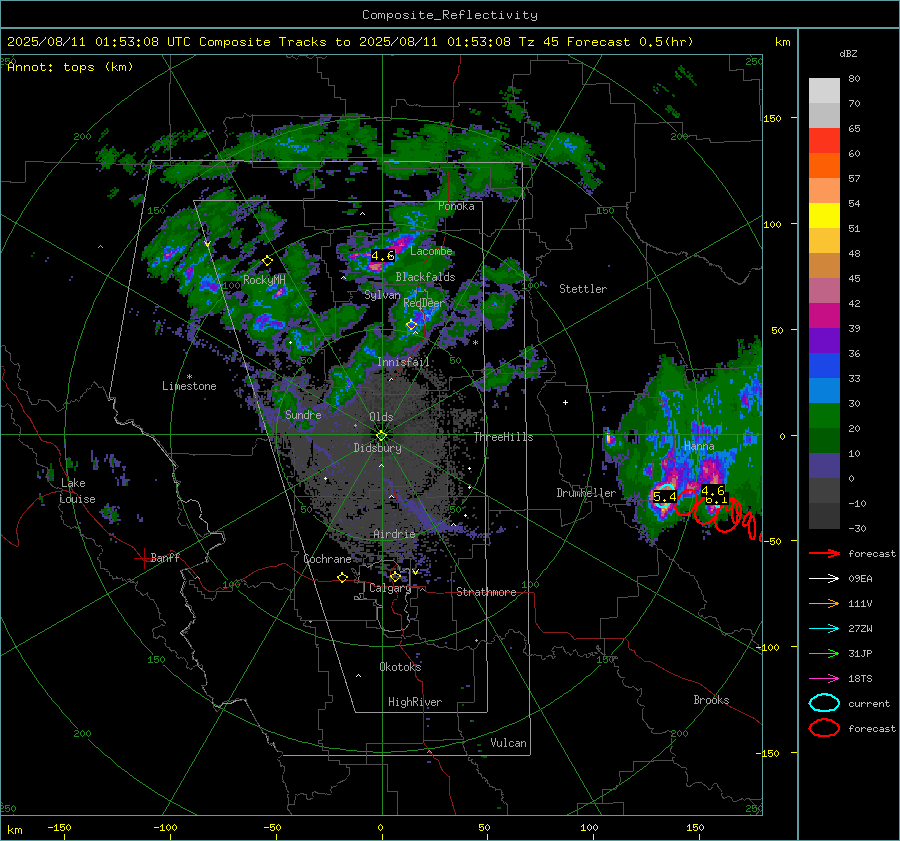Click the red 'forecast' ellipse legend icon
This screenshot has height=841, width=900.
pos(824,728)
